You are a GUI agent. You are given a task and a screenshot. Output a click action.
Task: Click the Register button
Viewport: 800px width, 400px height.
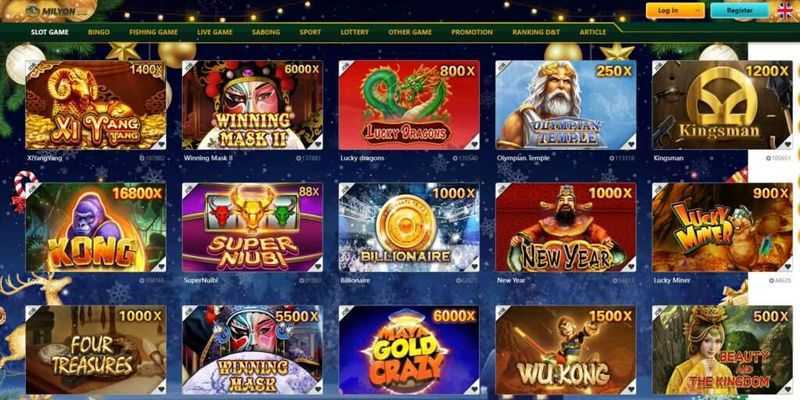(x=739, y=11)
